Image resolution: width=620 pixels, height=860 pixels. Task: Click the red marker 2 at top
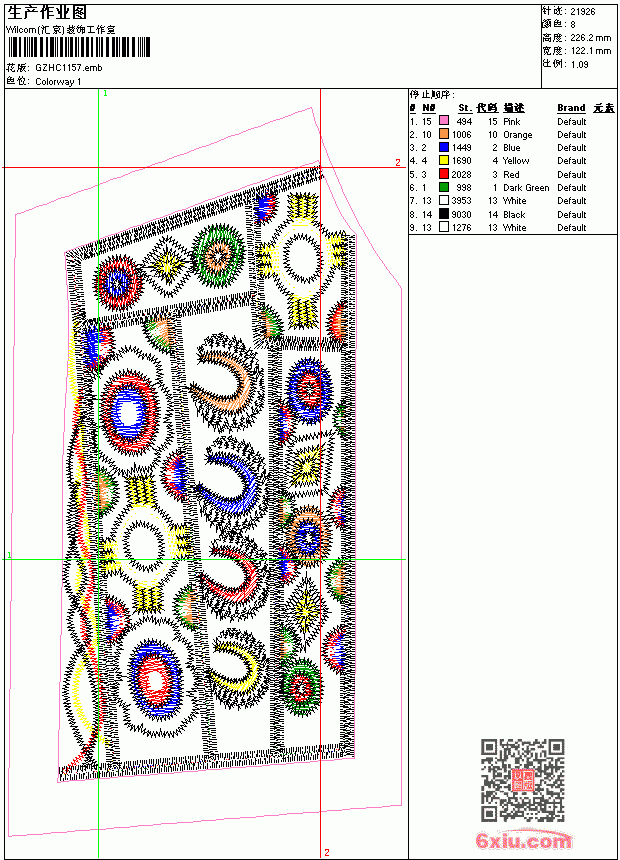point(398,162)
